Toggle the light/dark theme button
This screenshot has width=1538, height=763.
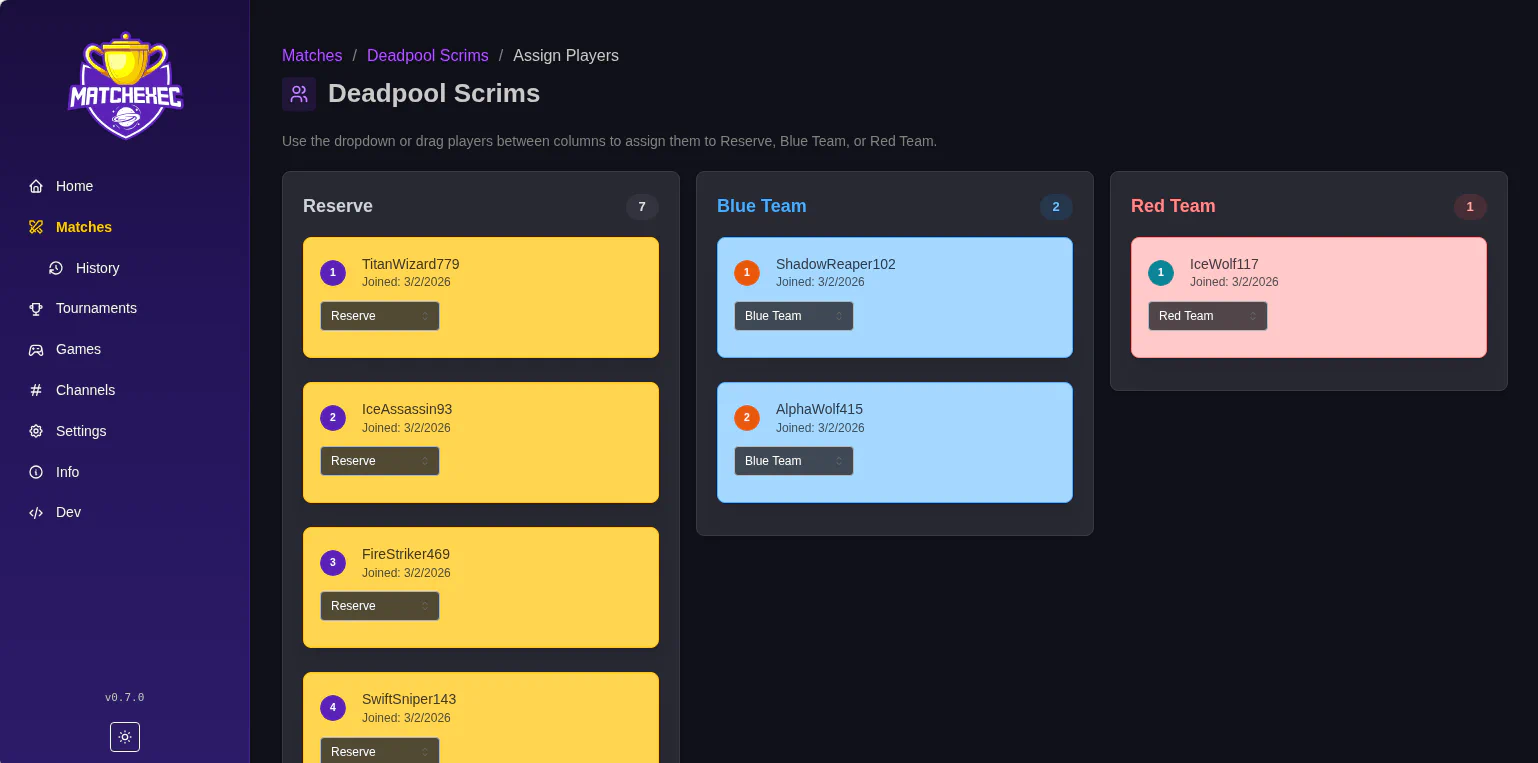click(125, 737)
